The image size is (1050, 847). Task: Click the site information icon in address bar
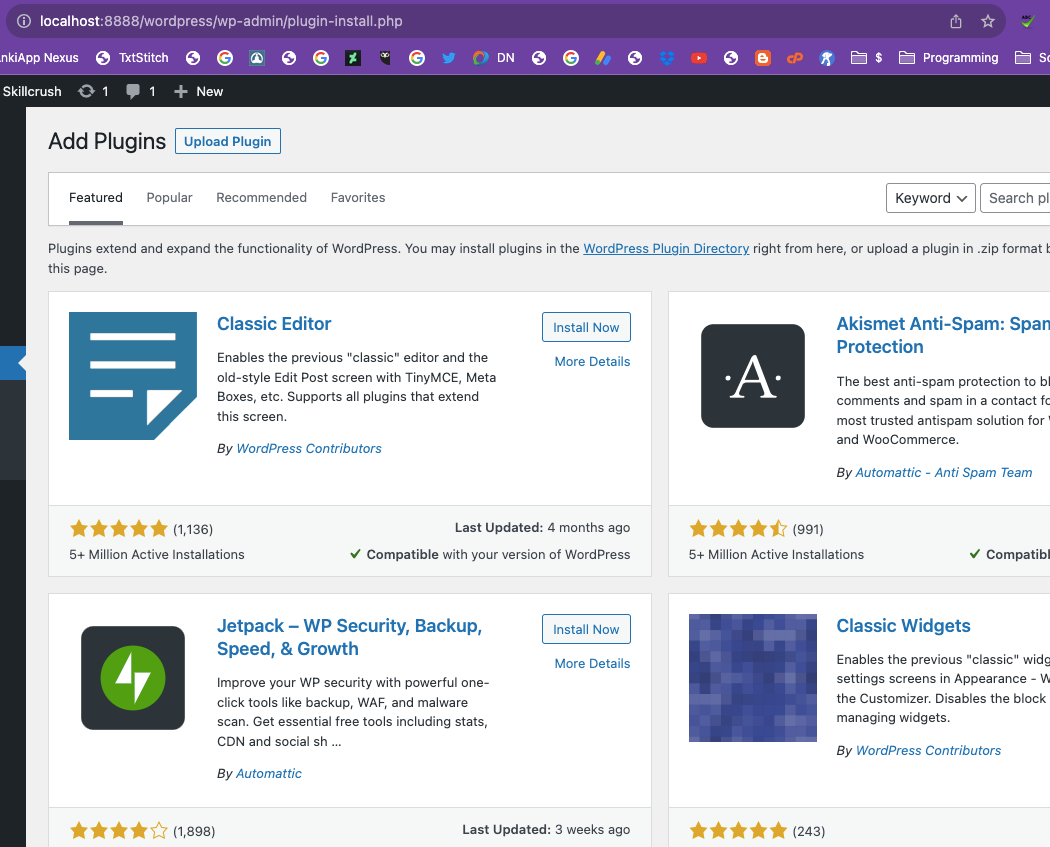(x=23, y=21)
